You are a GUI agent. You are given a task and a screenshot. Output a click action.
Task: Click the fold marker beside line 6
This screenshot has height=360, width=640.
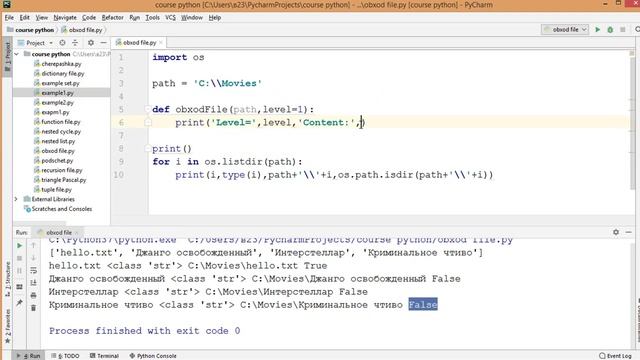click(x=148, y=122)
